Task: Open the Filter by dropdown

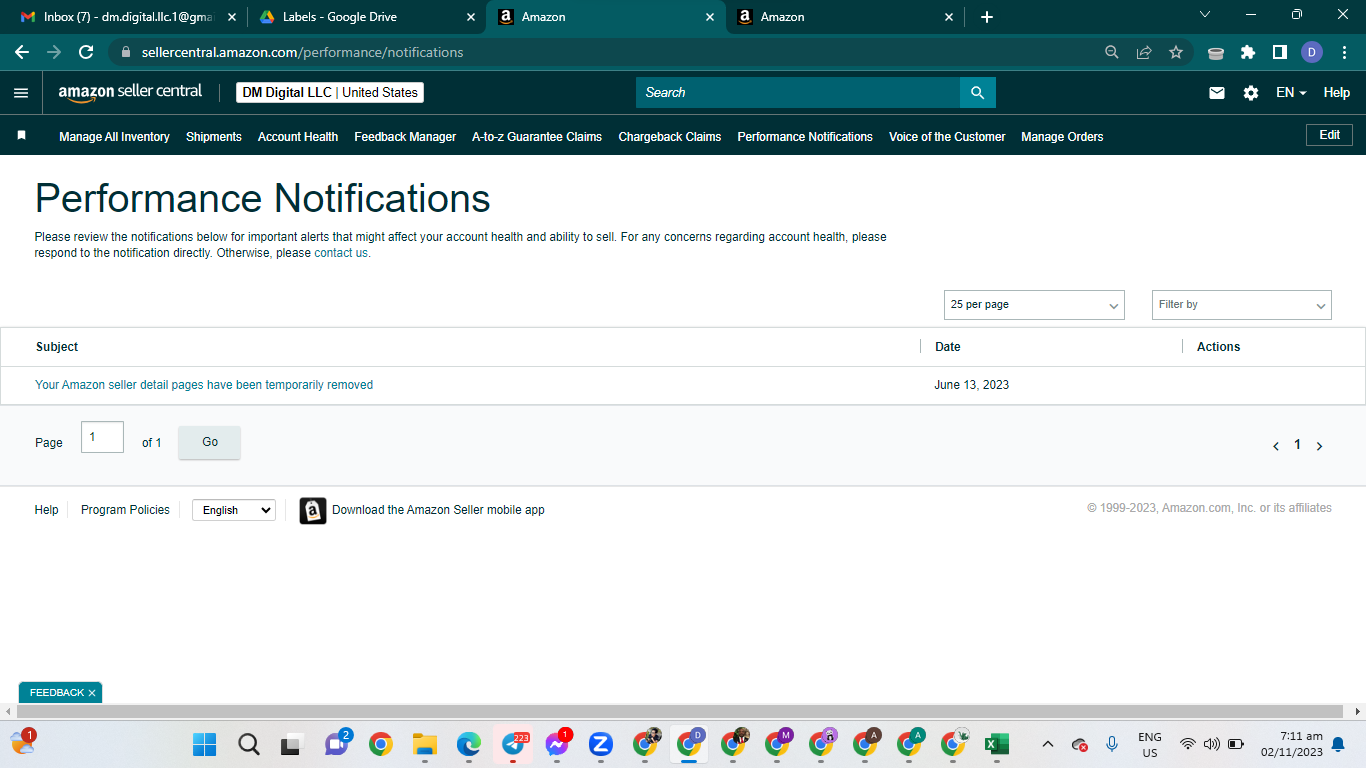Action: click(x=1242, y=305)
